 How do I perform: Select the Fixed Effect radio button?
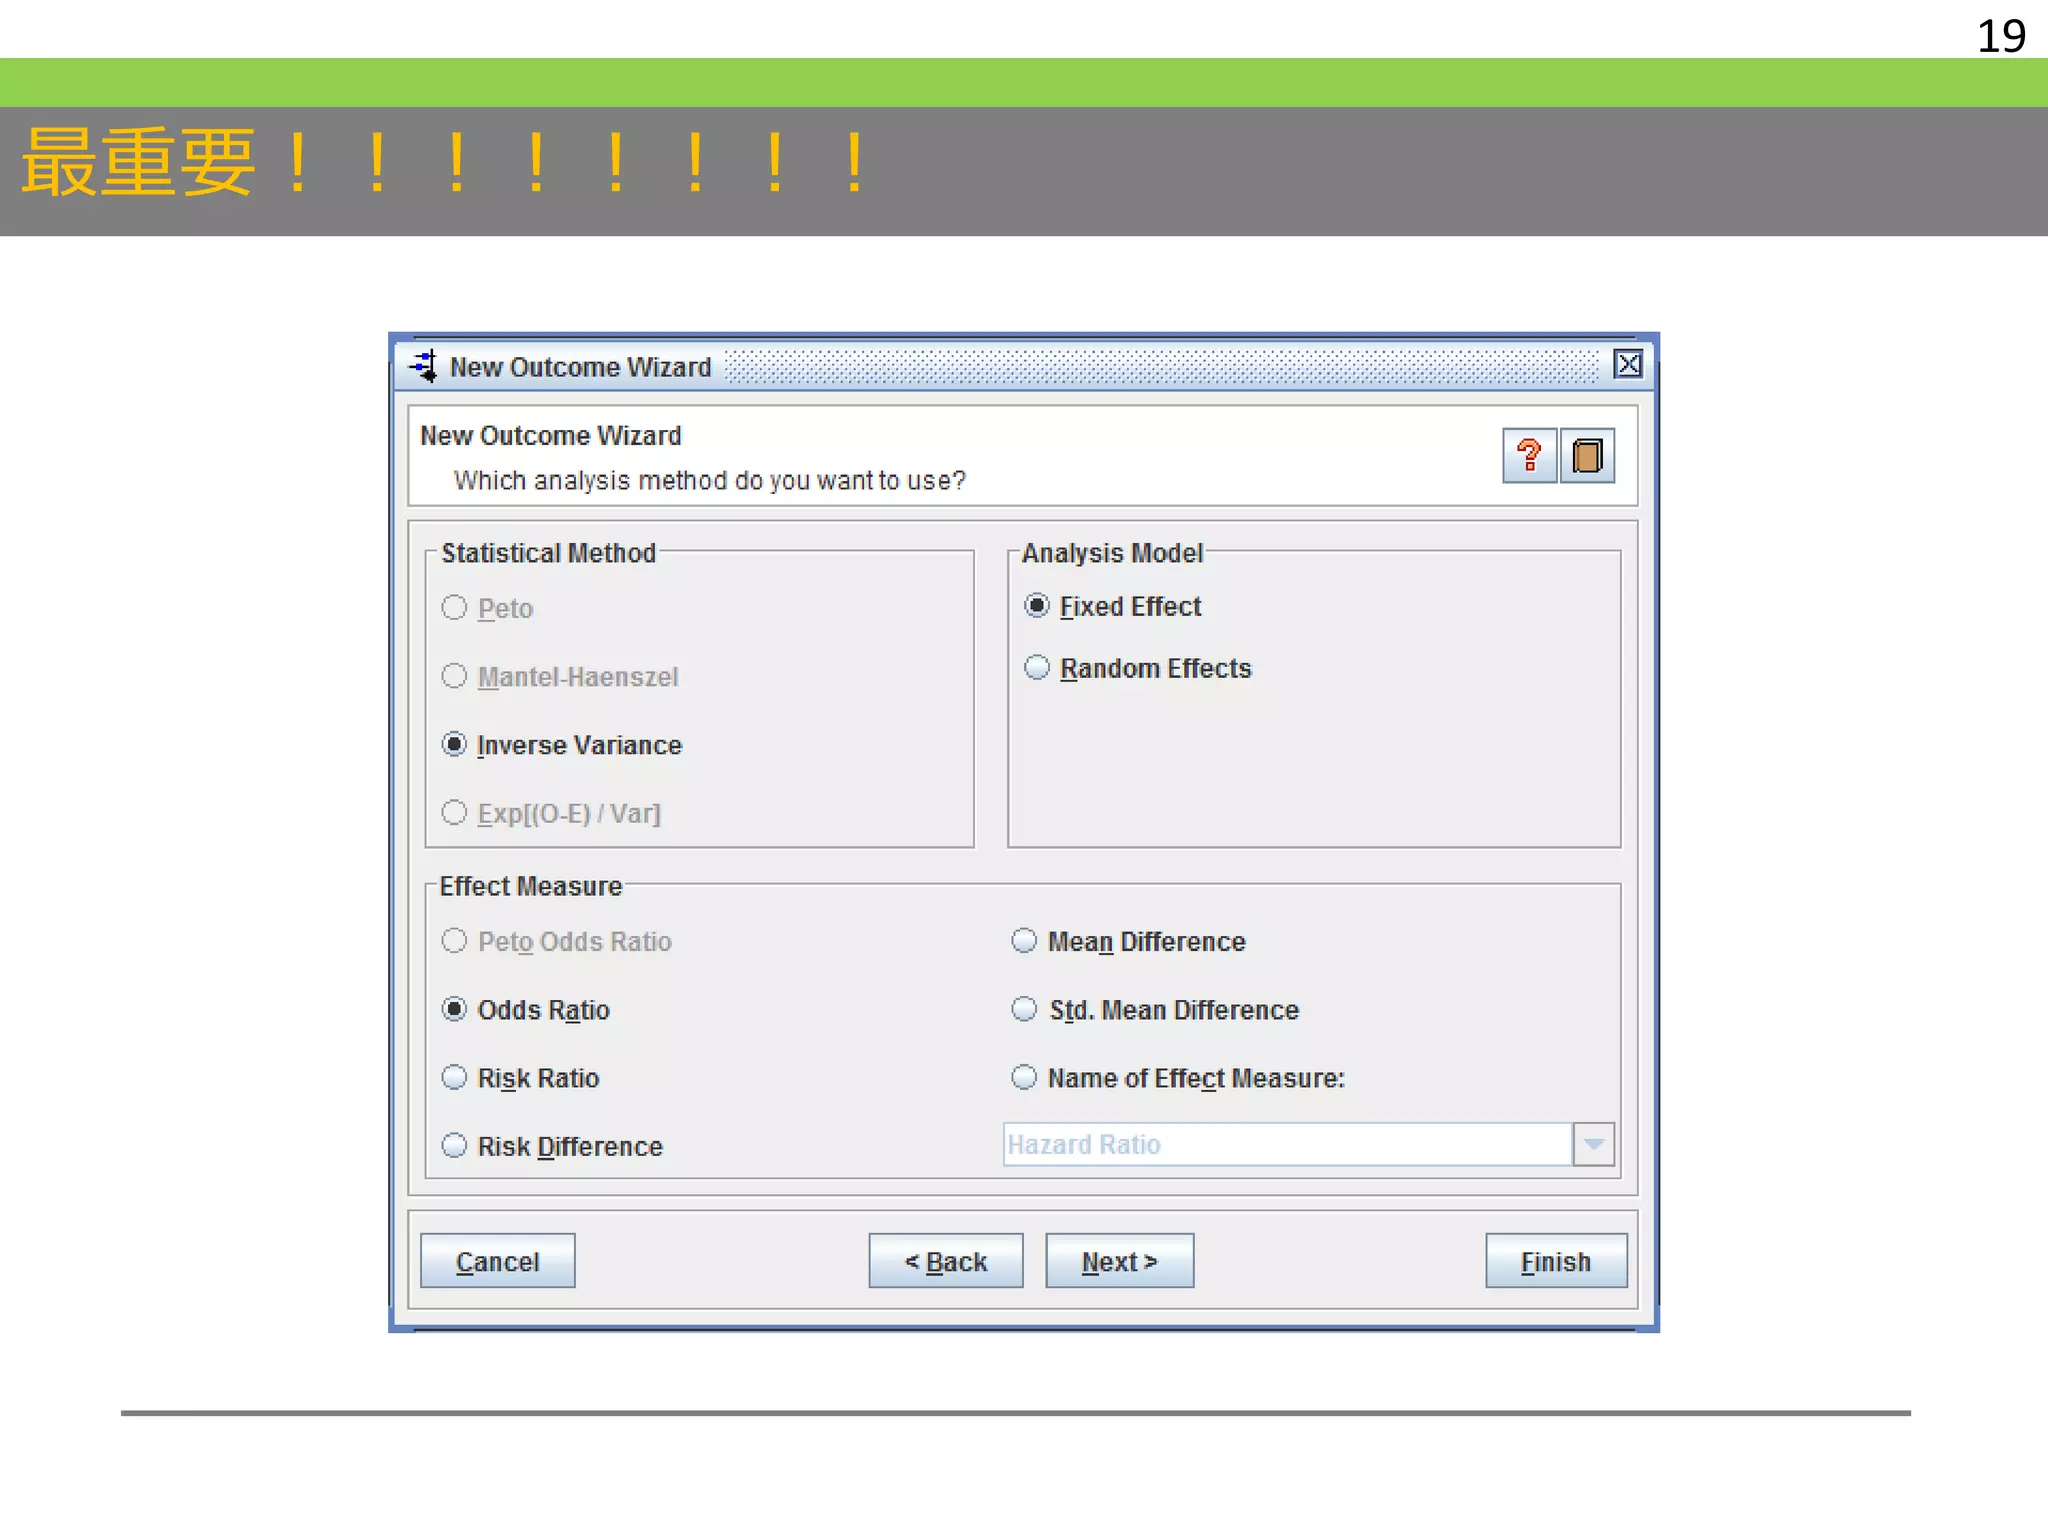pyautogui.click(x=1037, y=606)
